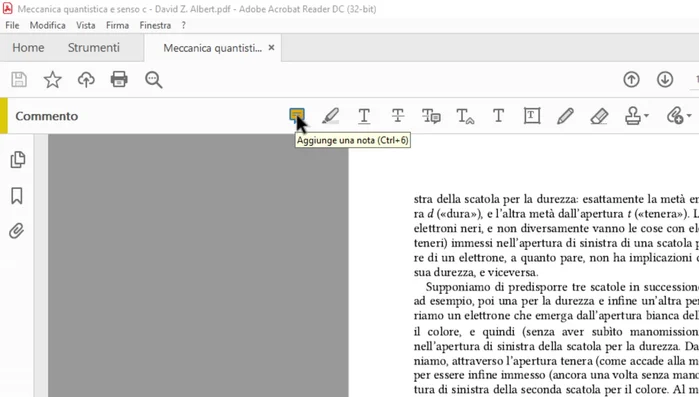Select the Eraser tool
Viewport: 699px width, 397px height.
tap(599, 116)
